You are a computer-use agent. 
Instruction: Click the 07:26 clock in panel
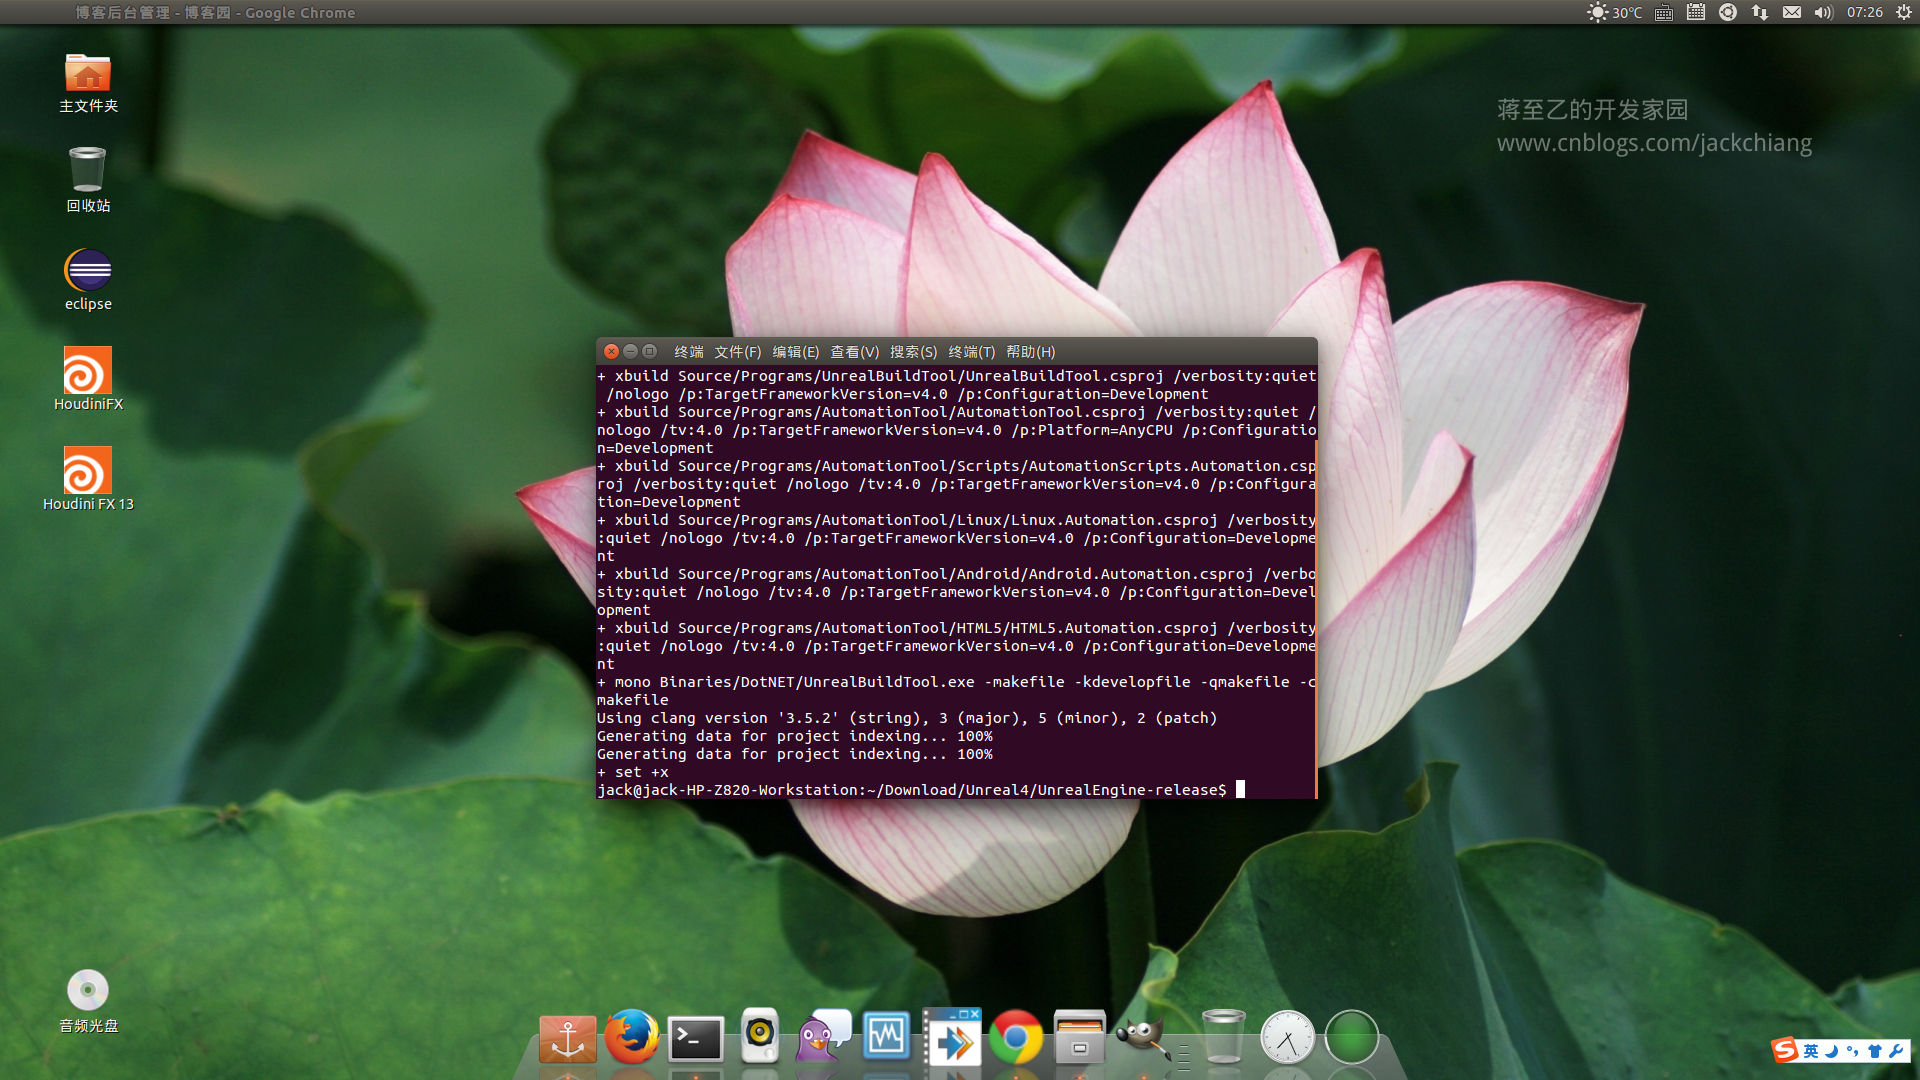coord(1864,13)
